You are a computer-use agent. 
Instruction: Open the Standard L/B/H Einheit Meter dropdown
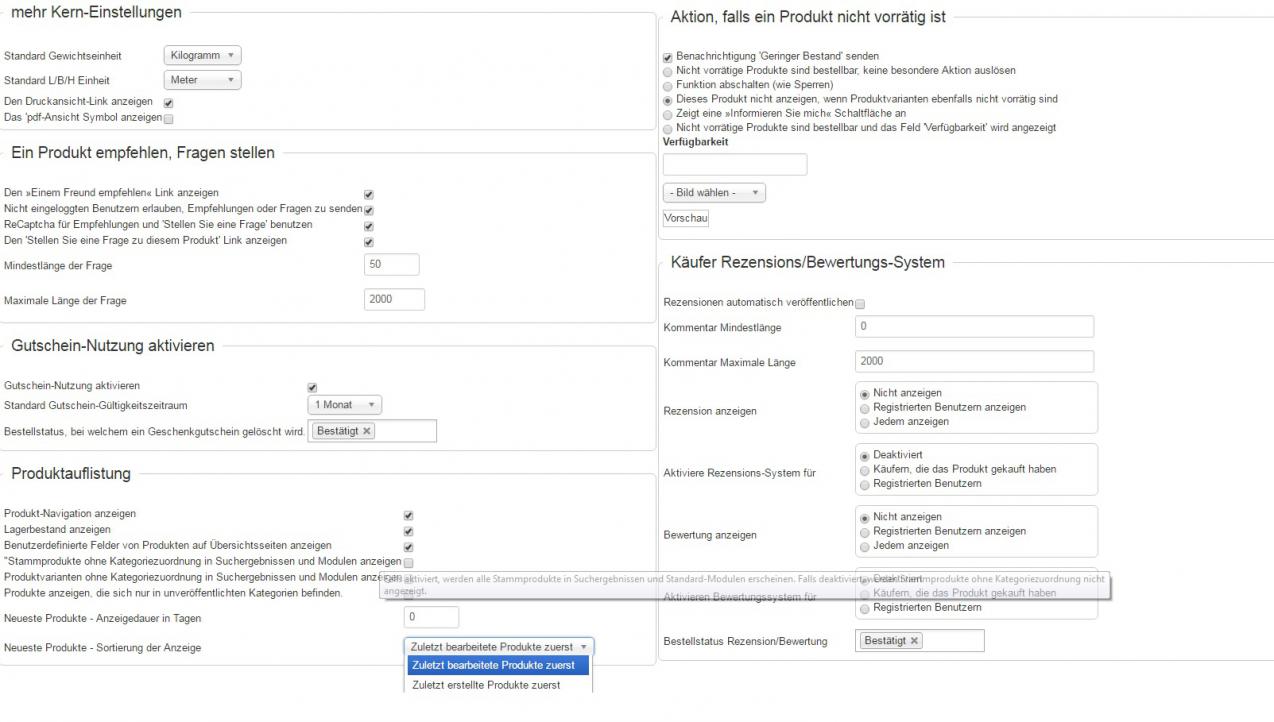202,80
